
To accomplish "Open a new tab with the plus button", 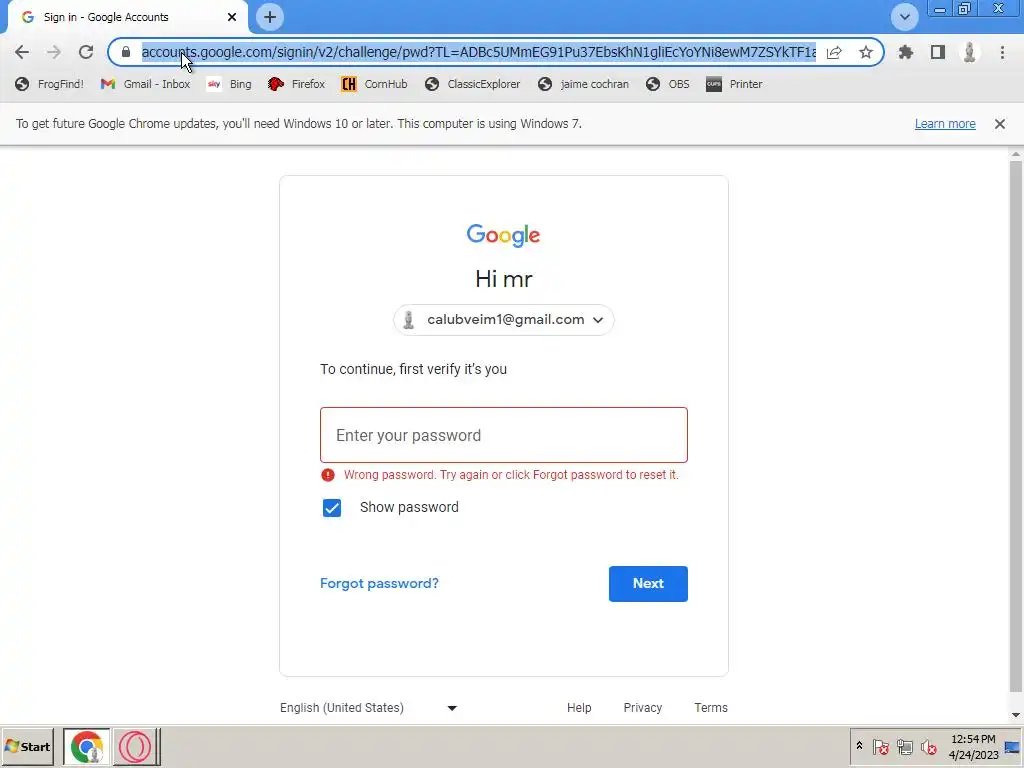I will tap(270, 17).
